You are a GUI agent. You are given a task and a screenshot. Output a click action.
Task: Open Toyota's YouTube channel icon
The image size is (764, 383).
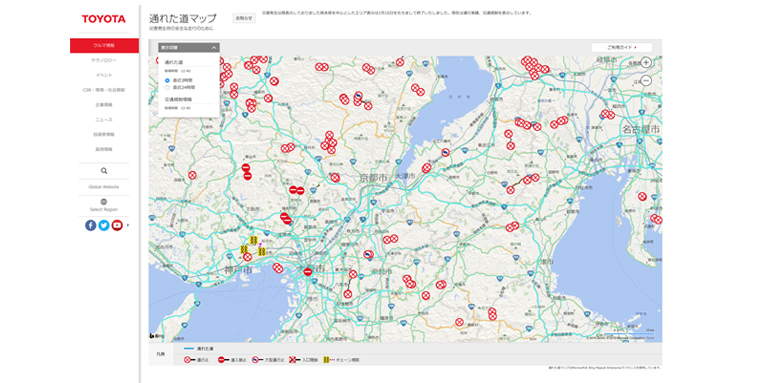[x=117, y=225]
